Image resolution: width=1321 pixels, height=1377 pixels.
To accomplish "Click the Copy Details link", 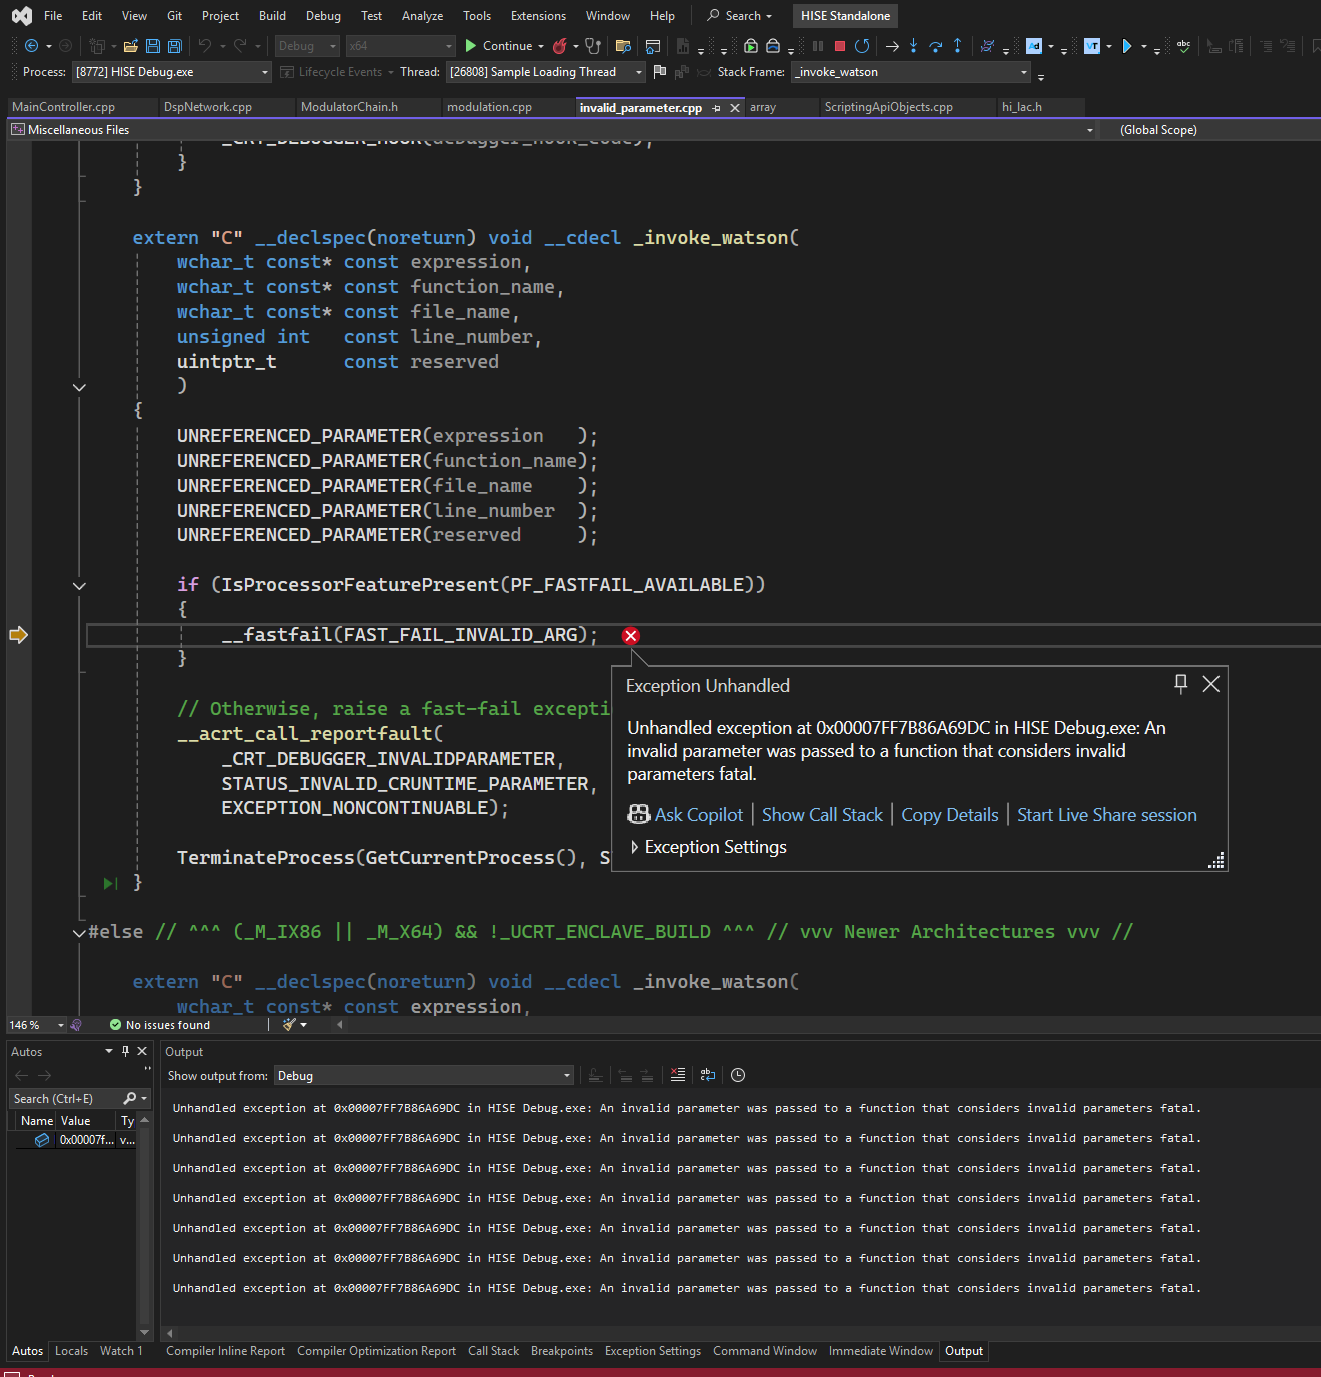I will pos(950,815).
